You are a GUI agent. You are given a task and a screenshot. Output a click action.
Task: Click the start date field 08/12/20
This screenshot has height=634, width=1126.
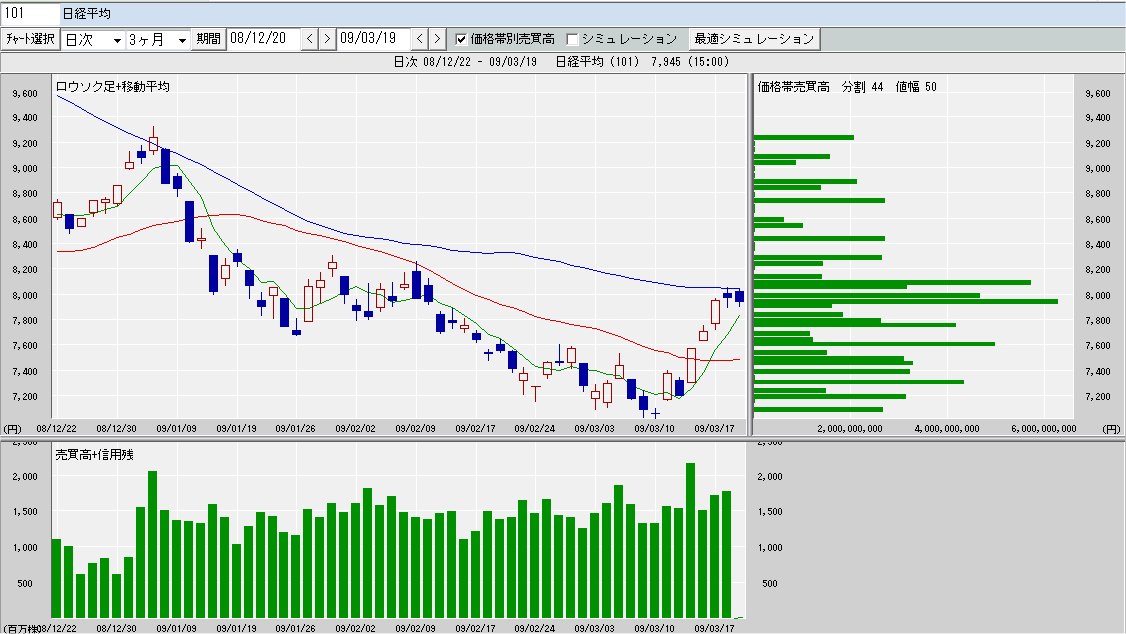tap(263, 39)
